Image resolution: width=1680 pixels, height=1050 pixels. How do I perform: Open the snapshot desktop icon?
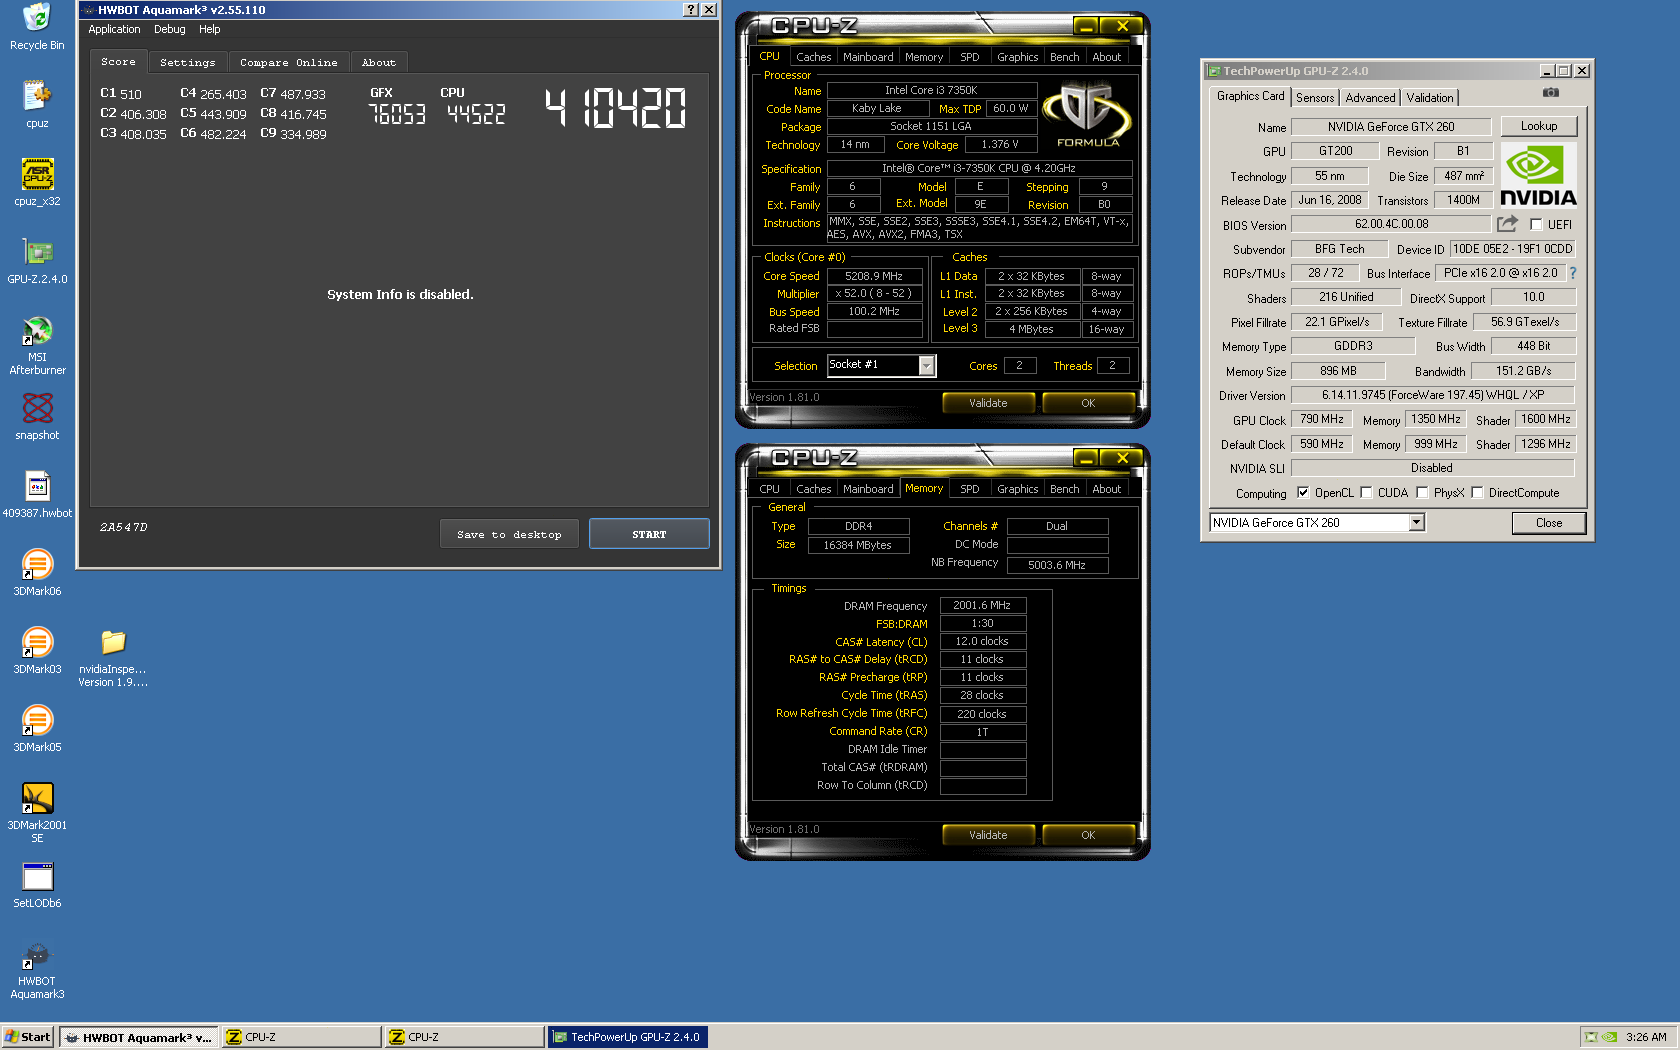coord(37,416)
